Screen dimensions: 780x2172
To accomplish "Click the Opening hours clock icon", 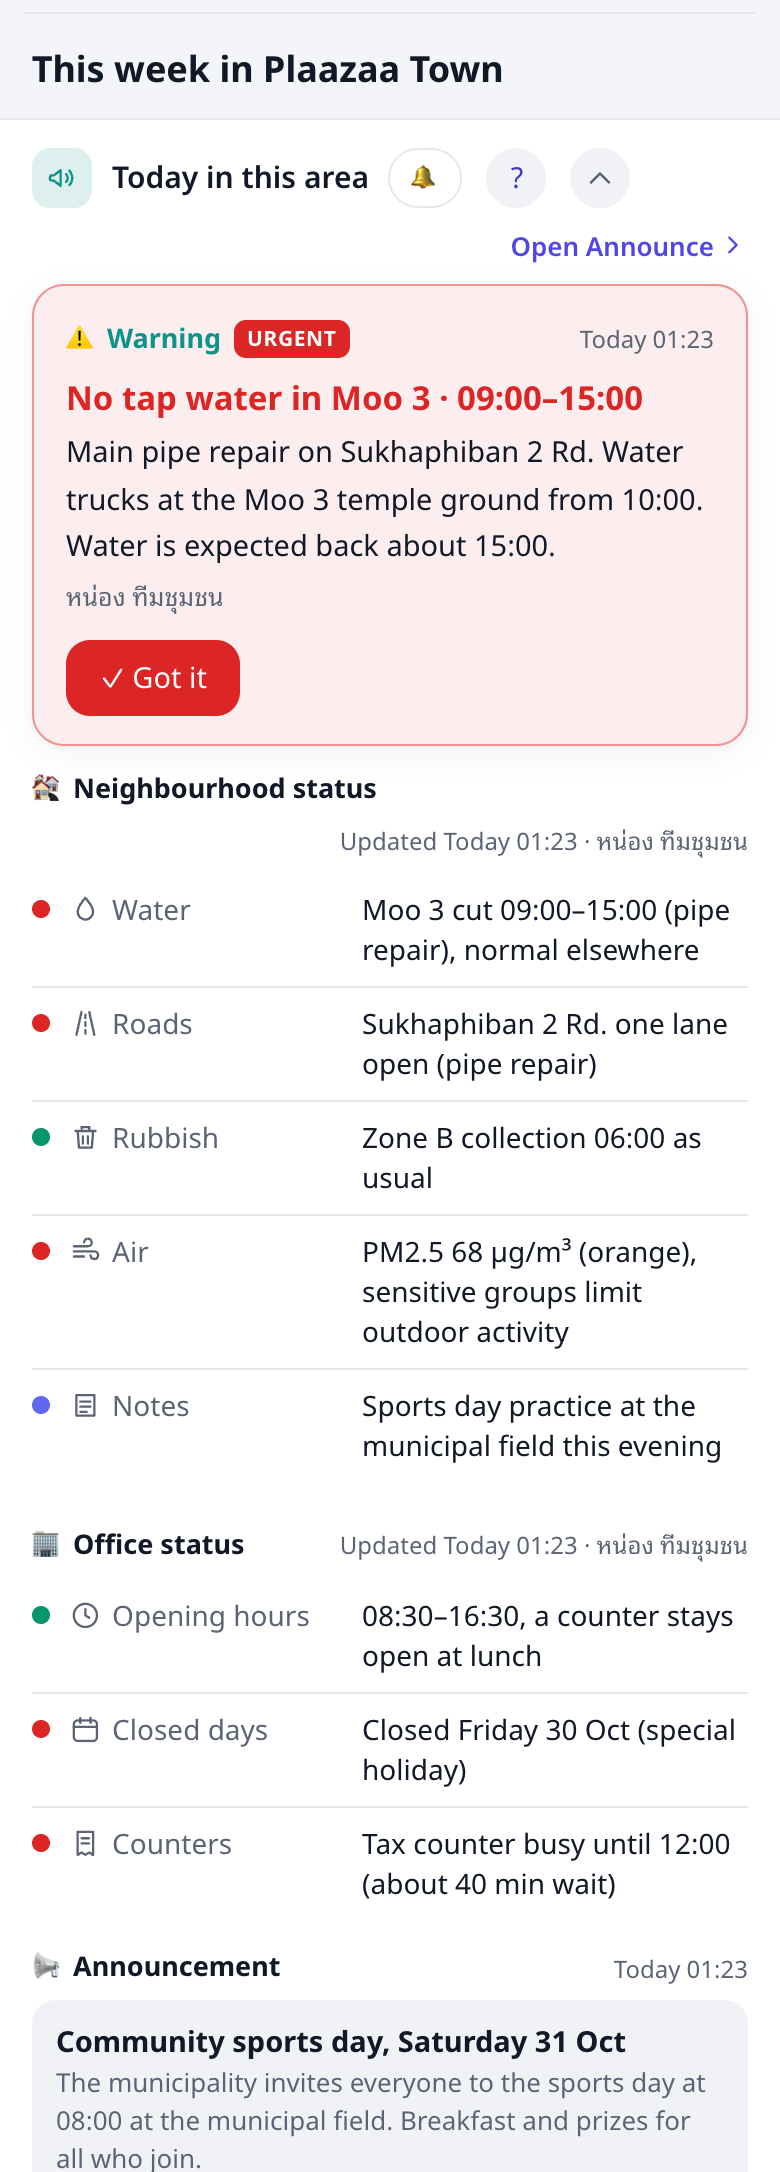I will tap(86, 1615).
